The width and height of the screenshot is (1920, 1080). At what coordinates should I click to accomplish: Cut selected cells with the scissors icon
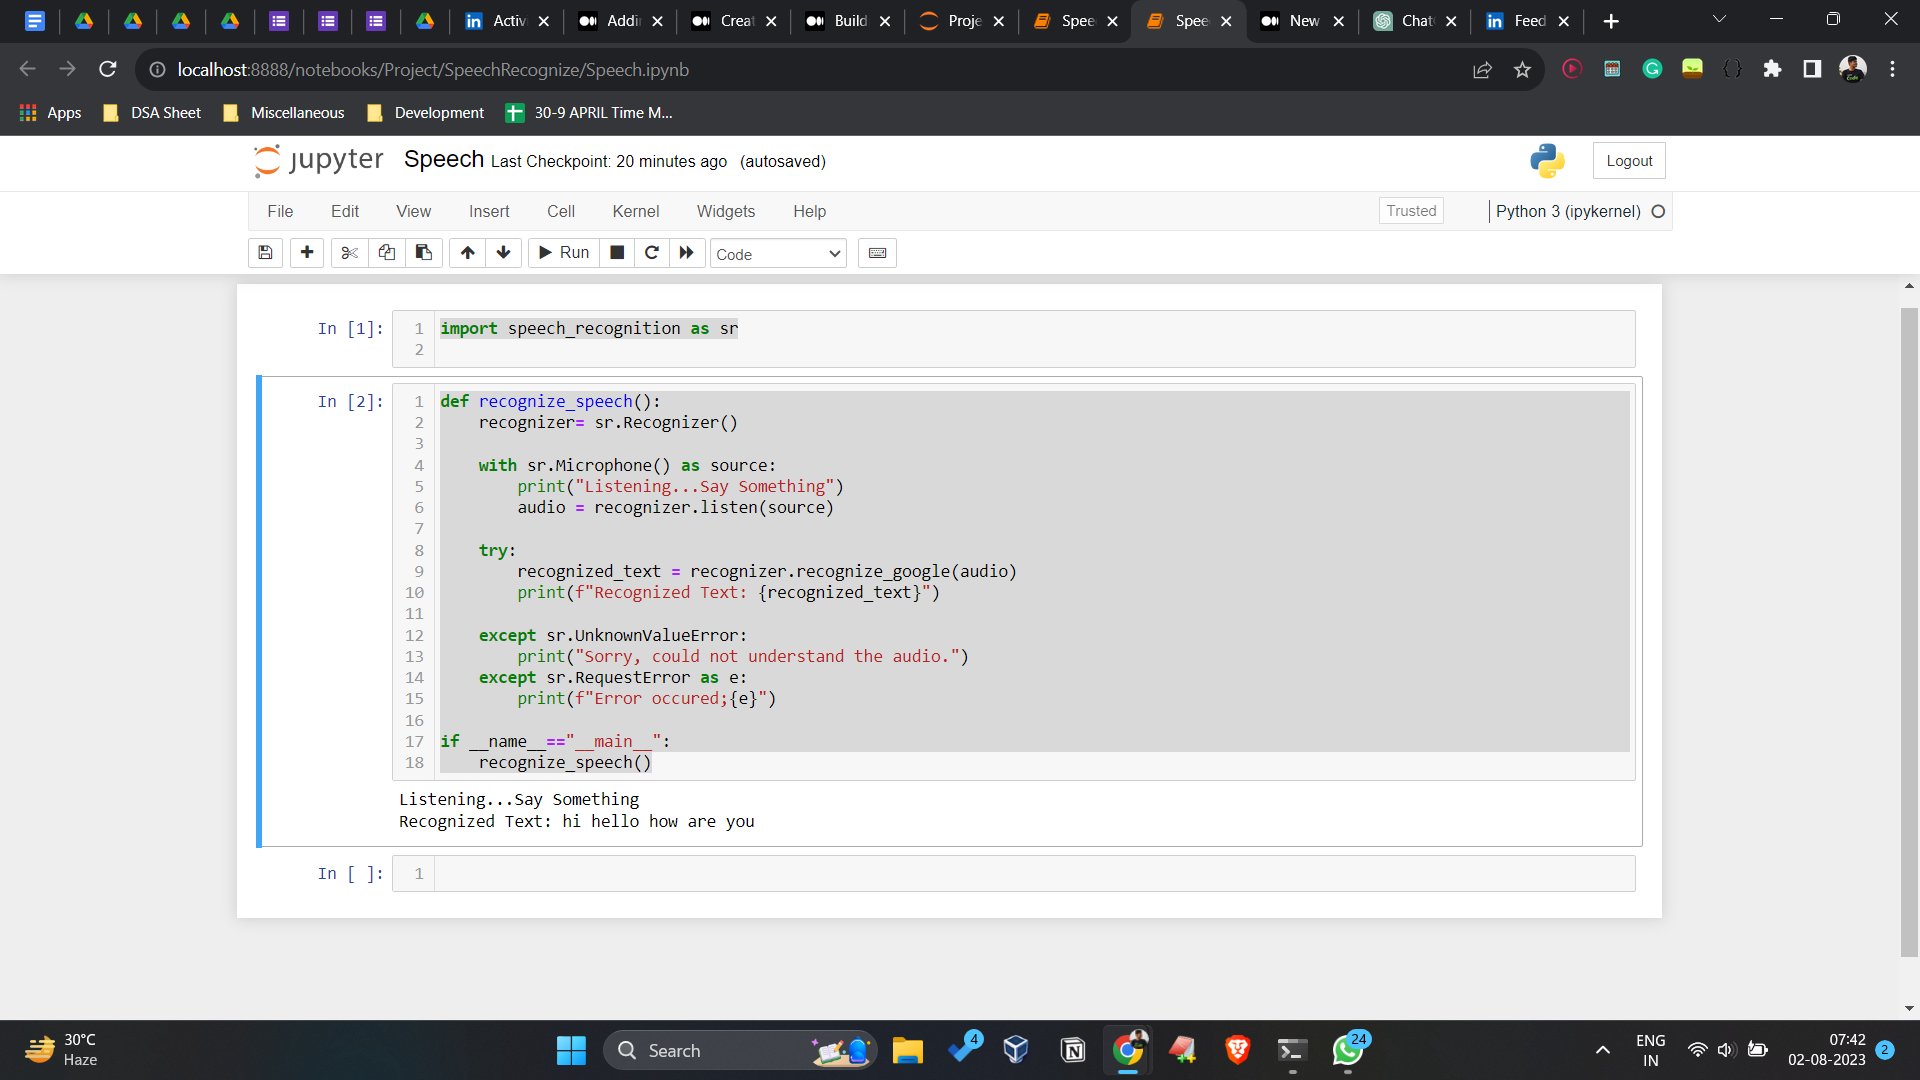(x=349, y=253)
